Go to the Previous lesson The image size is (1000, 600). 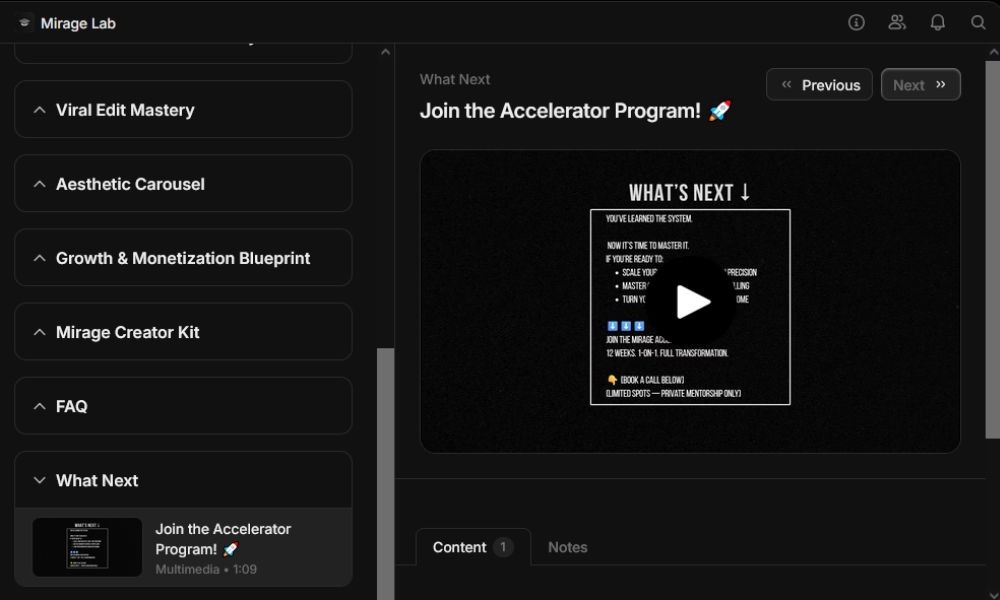tap(819, 85)
